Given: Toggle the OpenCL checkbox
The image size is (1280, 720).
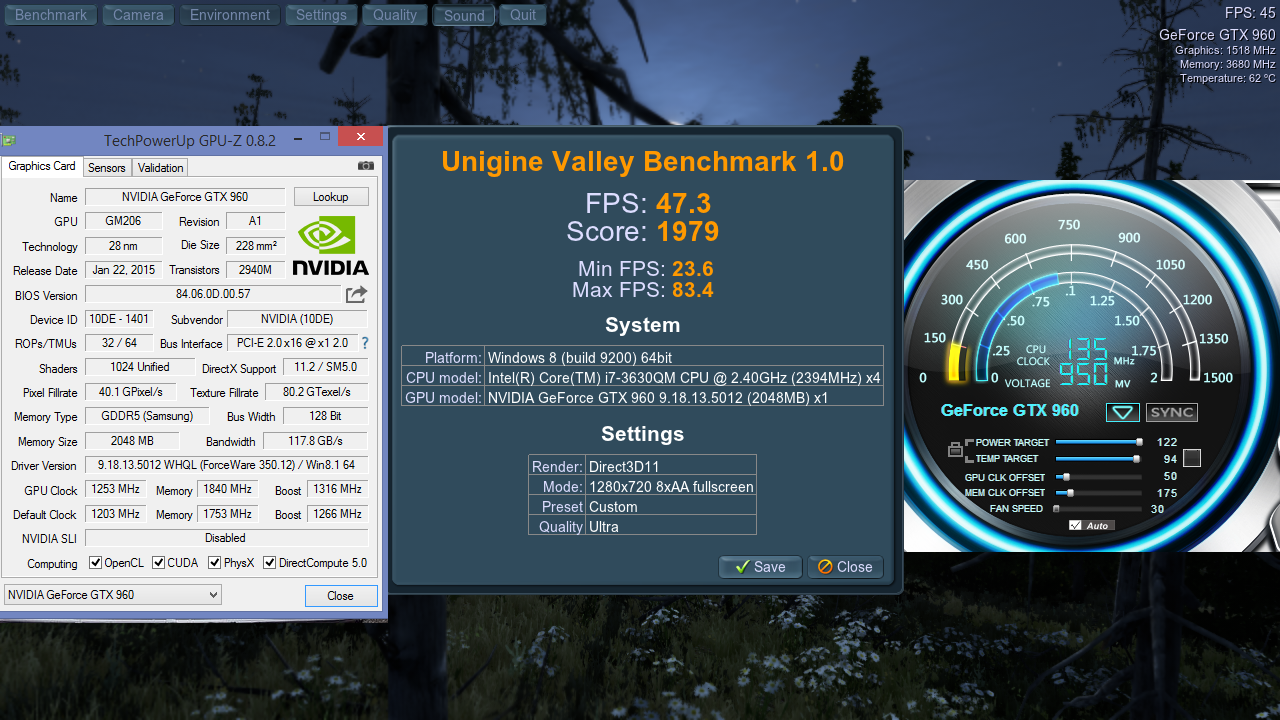Looking at the screenshot, I should (x=96, y=563).
